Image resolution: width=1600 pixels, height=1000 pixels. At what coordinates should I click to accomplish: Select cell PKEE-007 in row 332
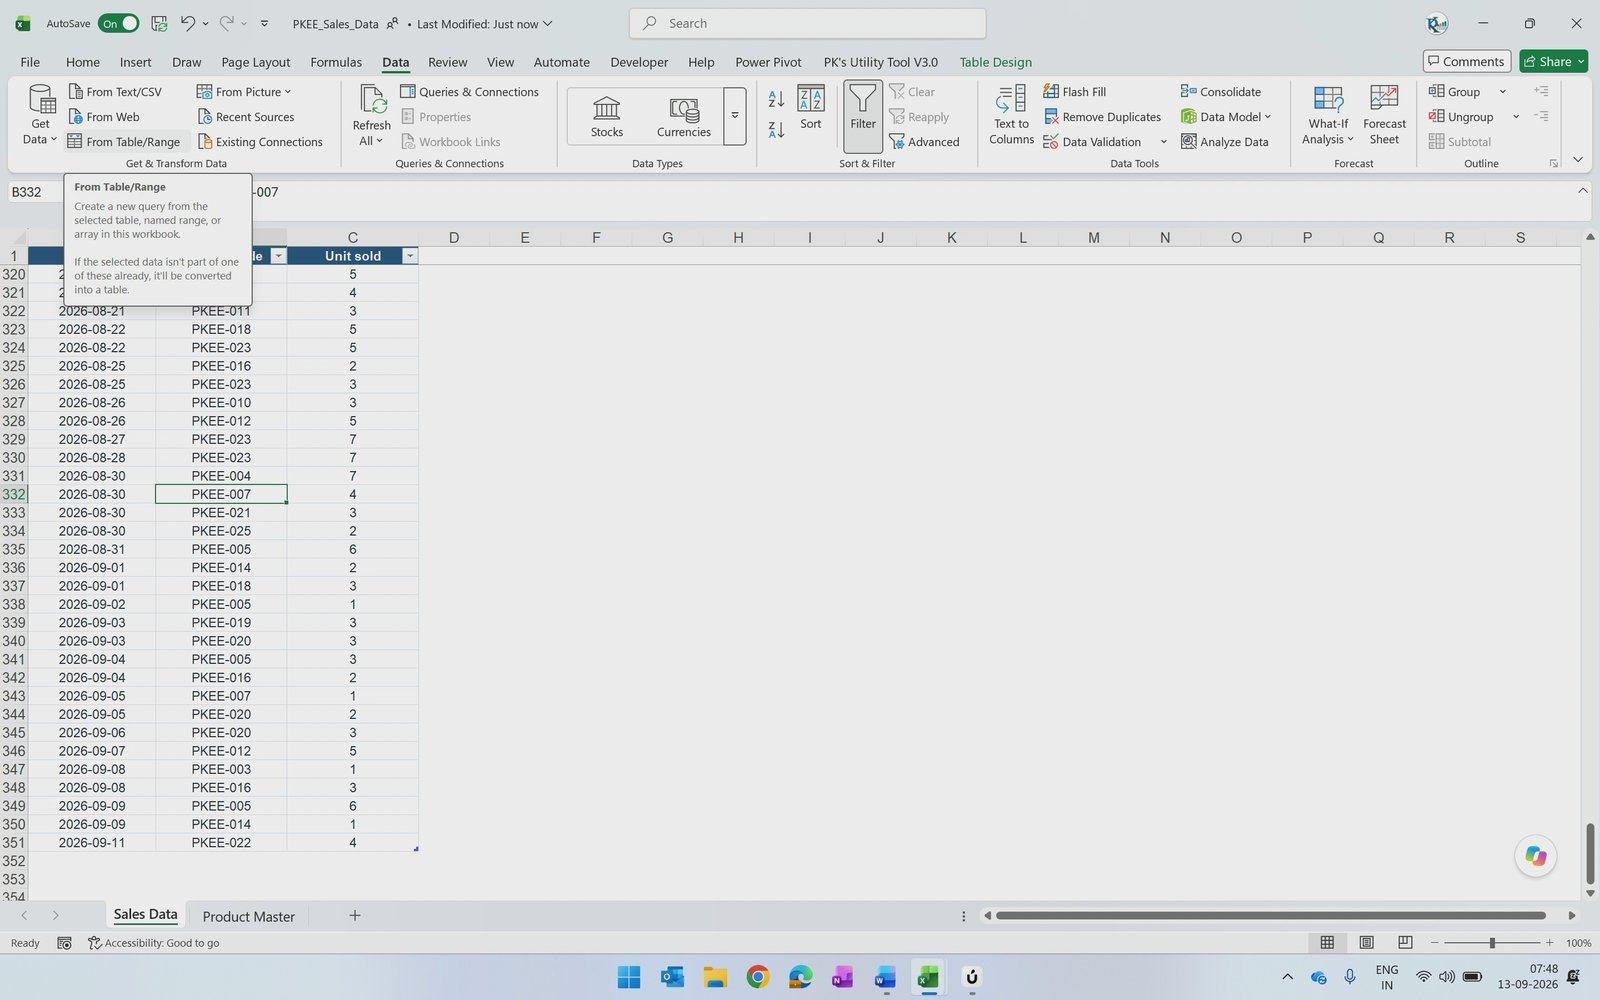pos(221,494)
